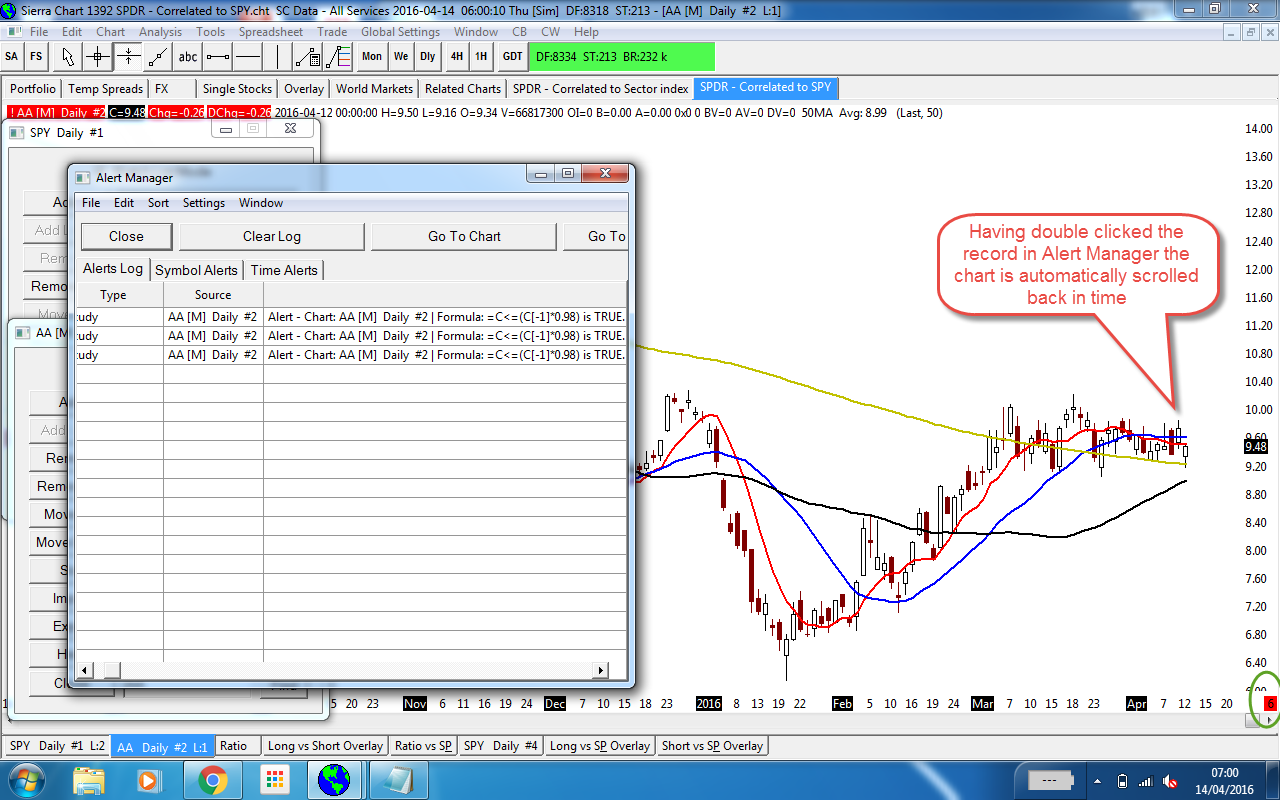
Task: Open Windows Explorer from taskbar
Action: (x=89, y=780)
